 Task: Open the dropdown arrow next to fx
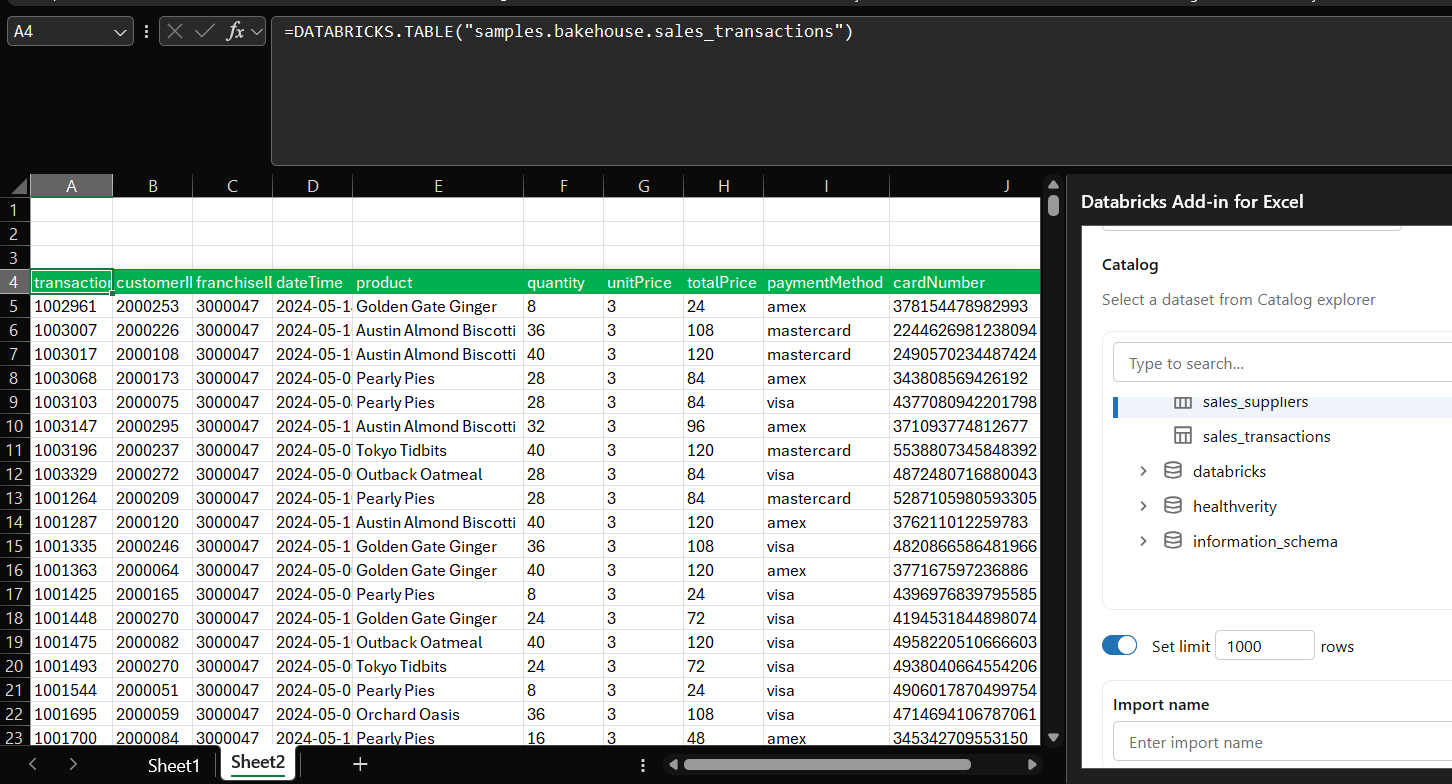point(257,32)
